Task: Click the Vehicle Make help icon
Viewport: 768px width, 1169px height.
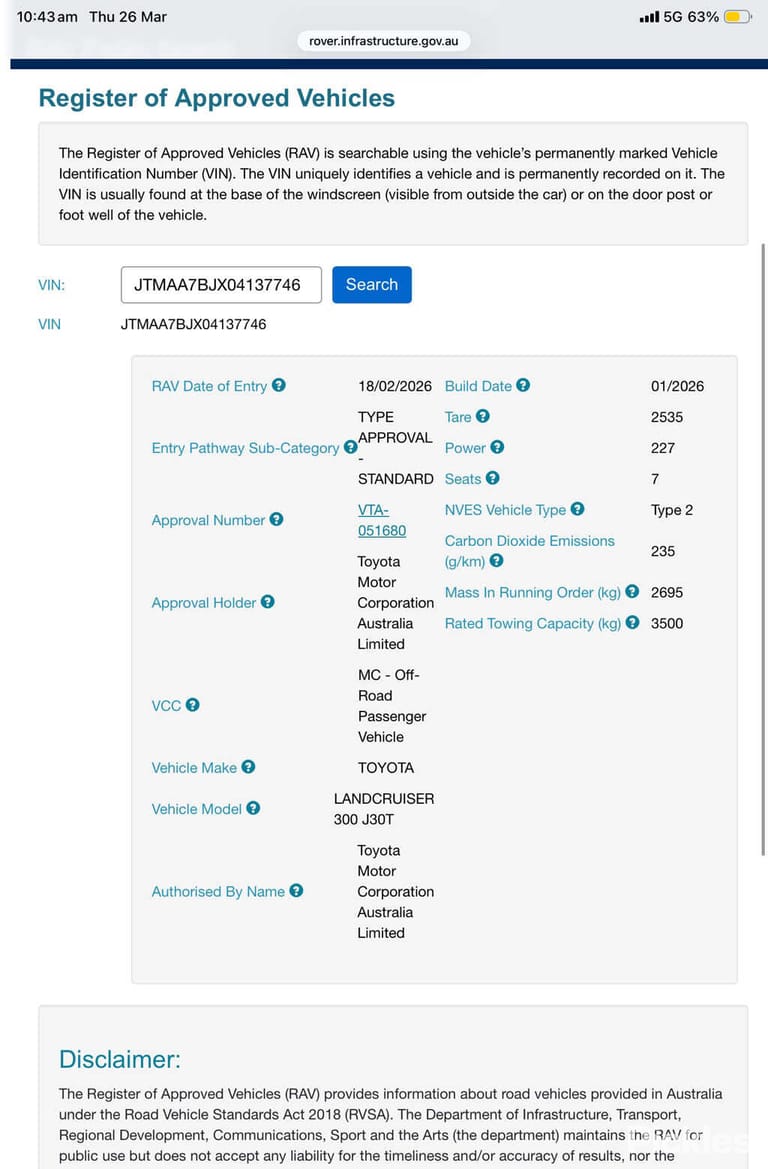Action: [248, 766]
